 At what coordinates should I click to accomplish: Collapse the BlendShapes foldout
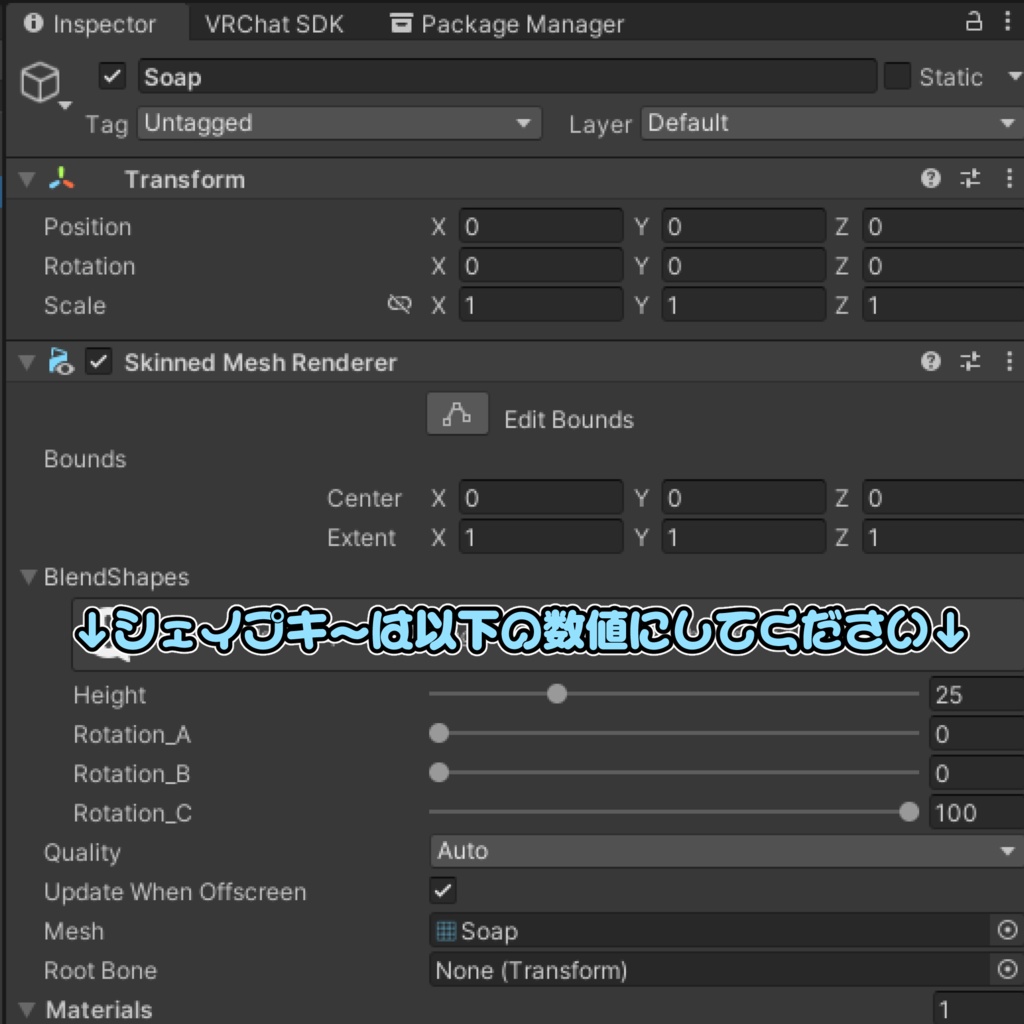pyautogui.click(x=28, y=577)
